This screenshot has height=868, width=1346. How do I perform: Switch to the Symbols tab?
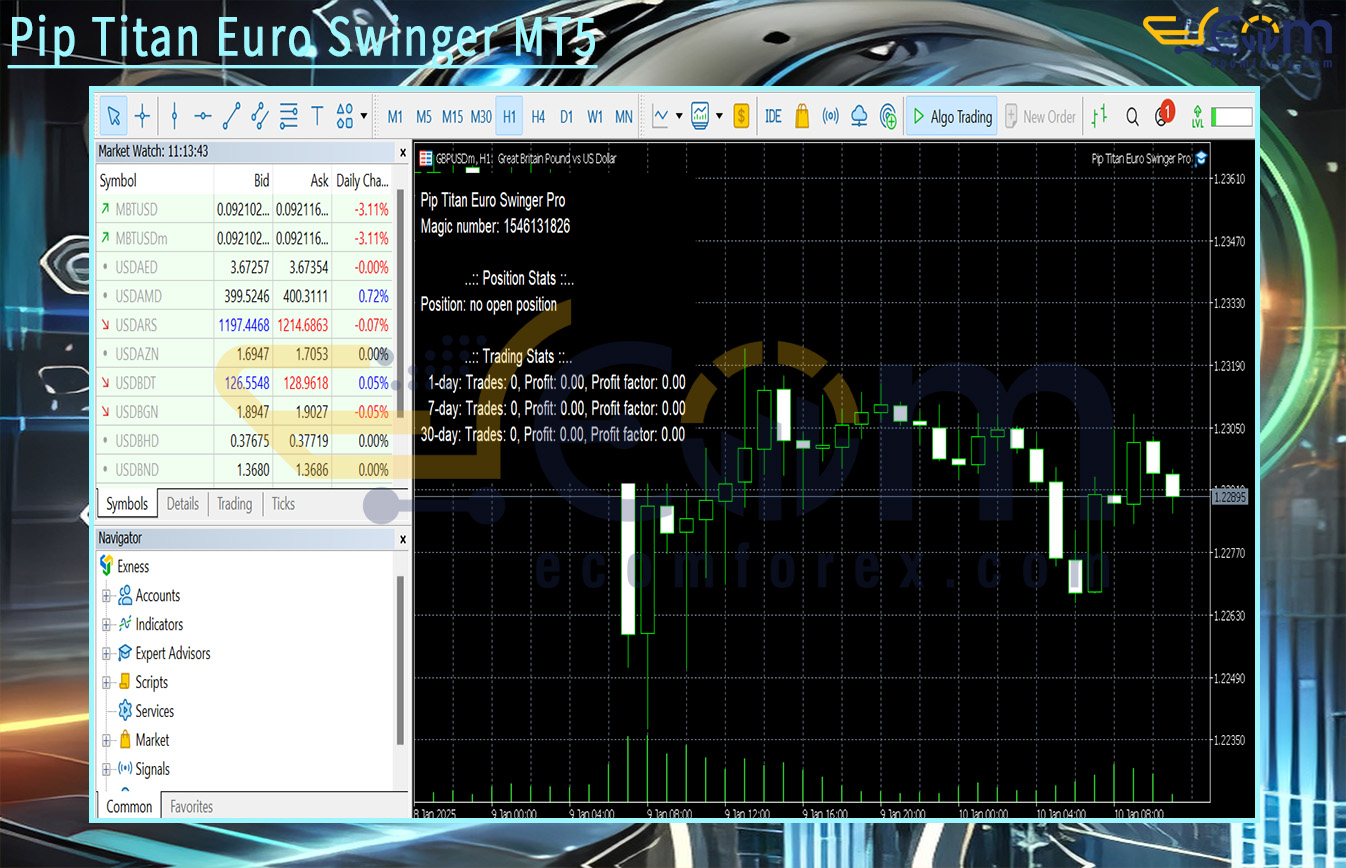pos(127,504)
